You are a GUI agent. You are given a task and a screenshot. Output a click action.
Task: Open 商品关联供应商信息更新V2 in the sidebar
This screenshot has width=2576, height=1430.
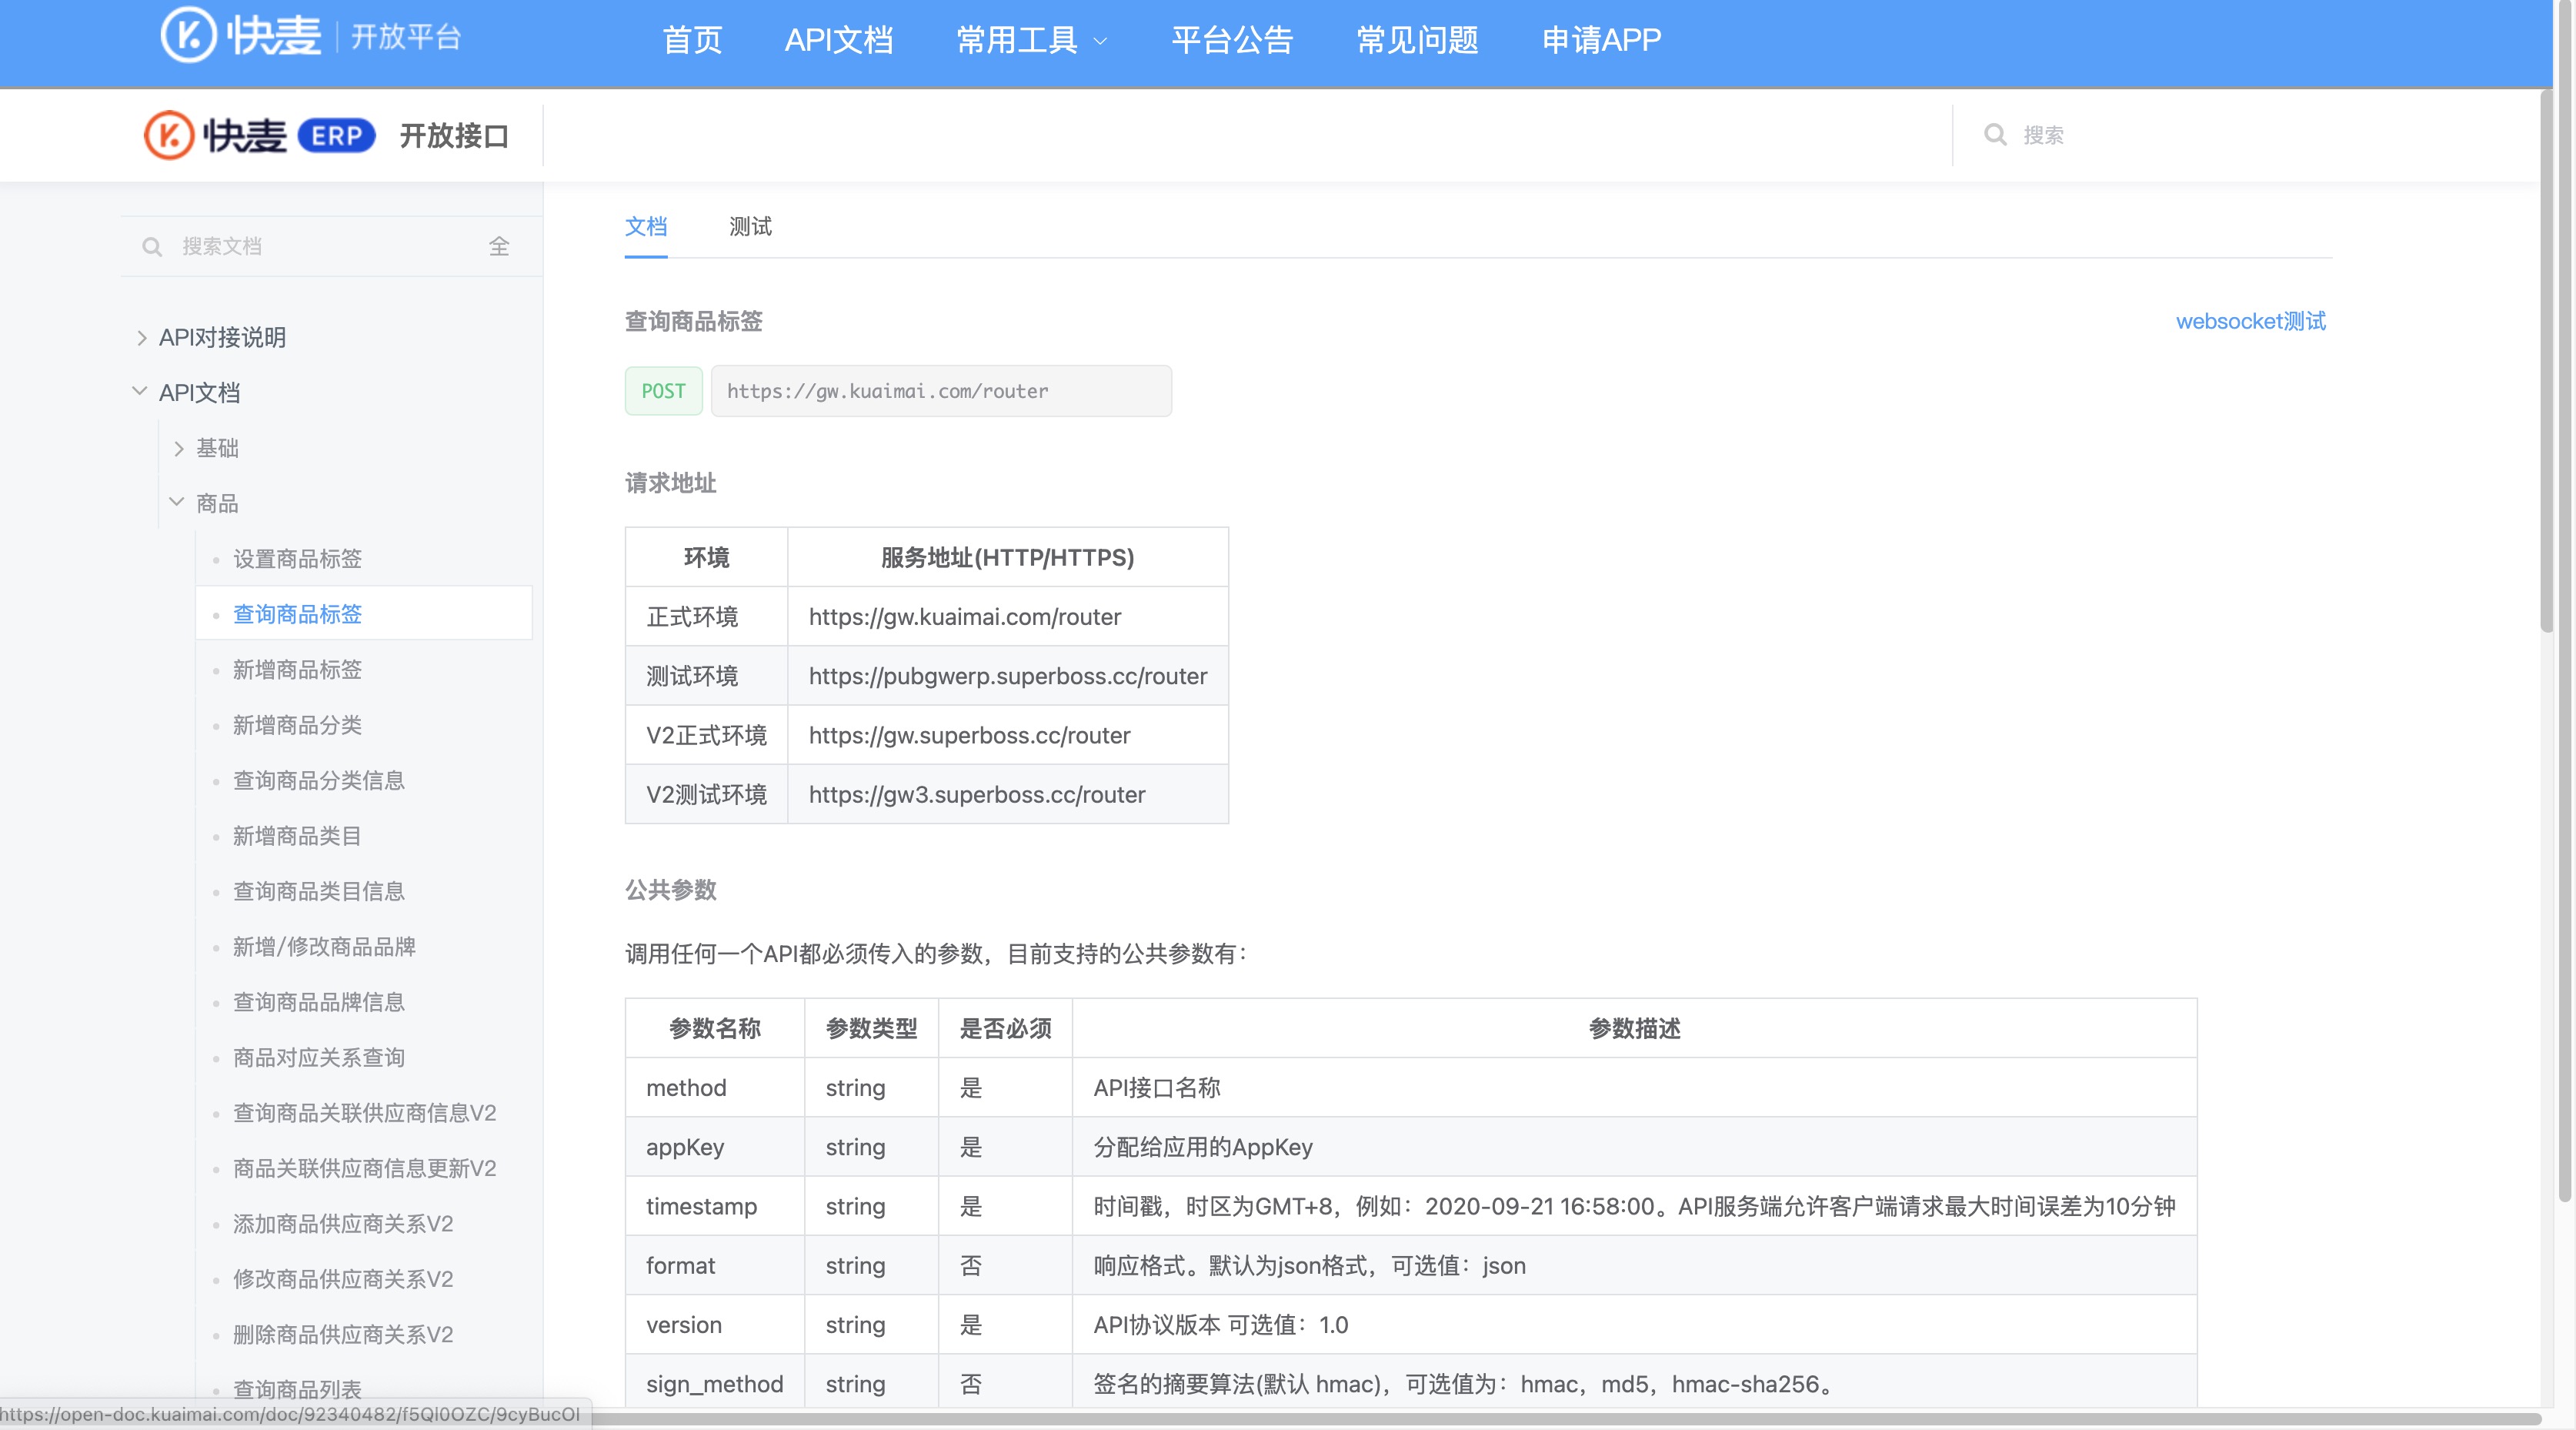click(x=365, y=1168)
